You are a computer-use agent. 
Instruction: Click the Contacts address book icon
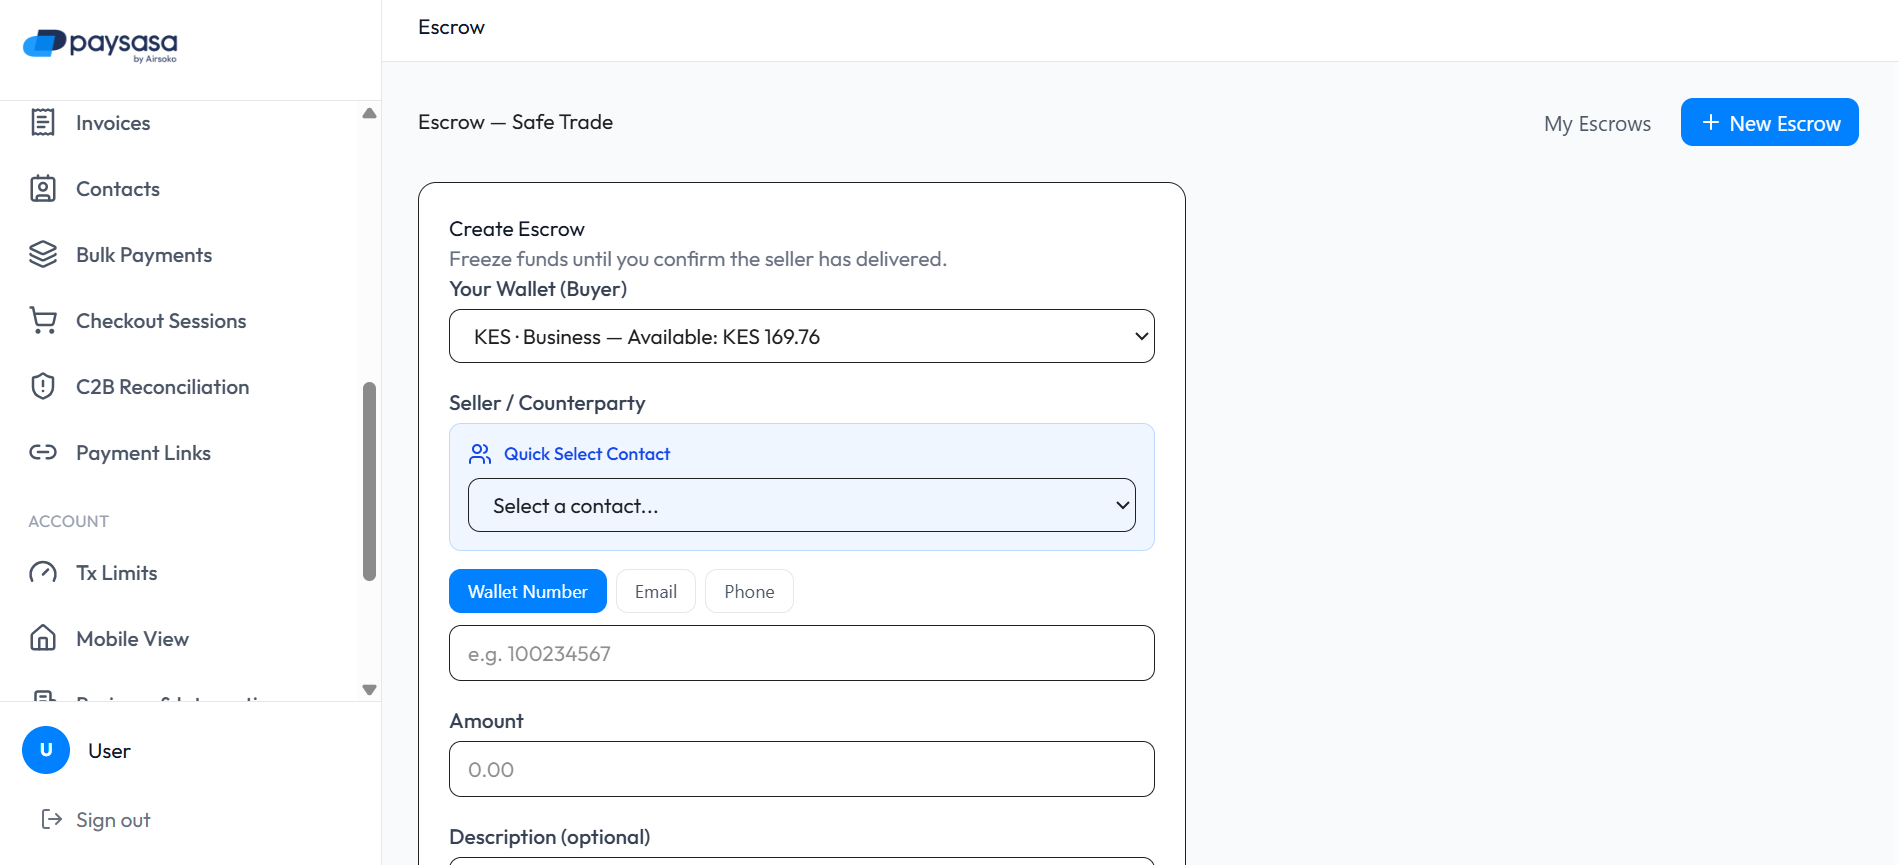pyautogui.click(x=43, y=188)
